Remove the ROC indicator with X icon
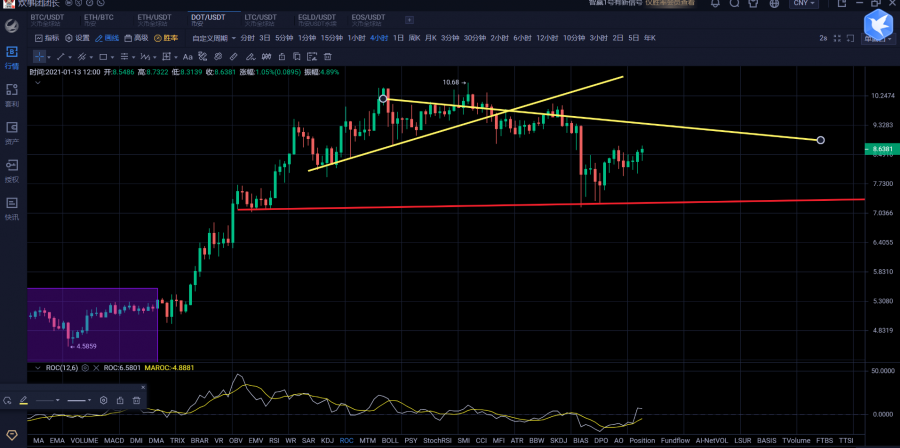This screenshot has width=900, height=448. [x=96, y=368]
